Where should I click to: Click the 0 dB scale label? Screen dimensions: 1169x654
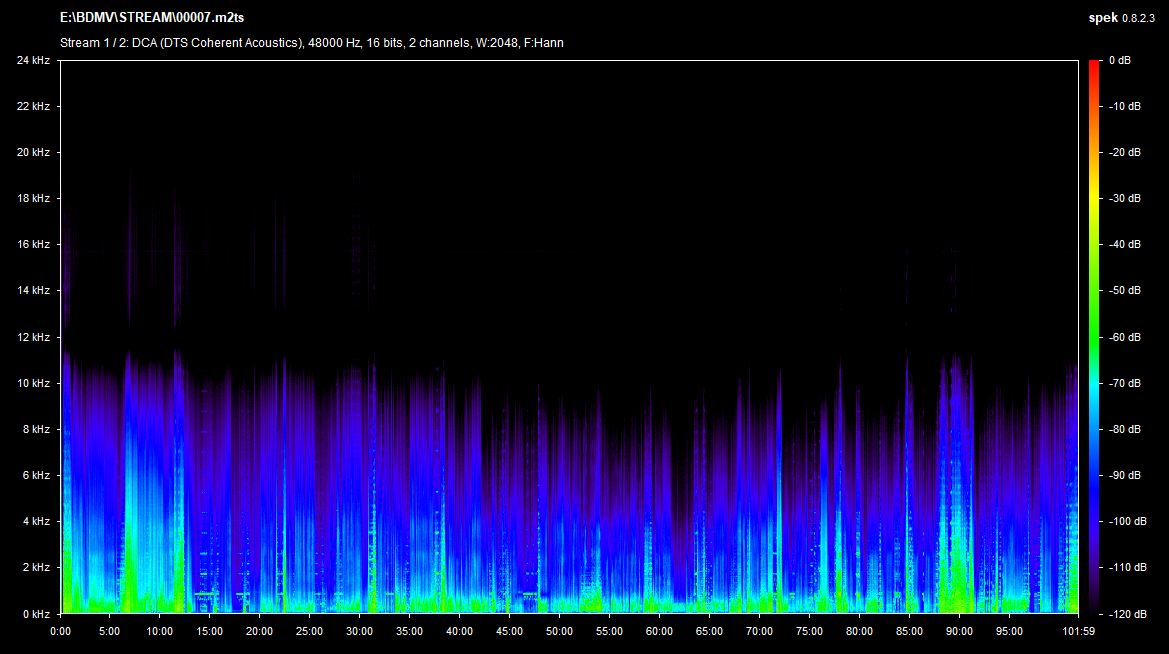pos(1120,61)
